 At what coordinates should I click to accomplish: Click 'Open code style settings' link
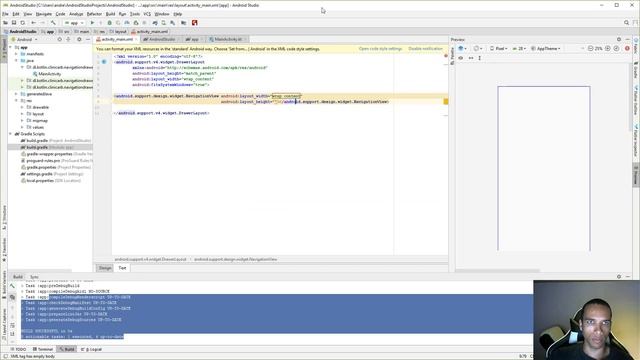[x=380, y=49]
